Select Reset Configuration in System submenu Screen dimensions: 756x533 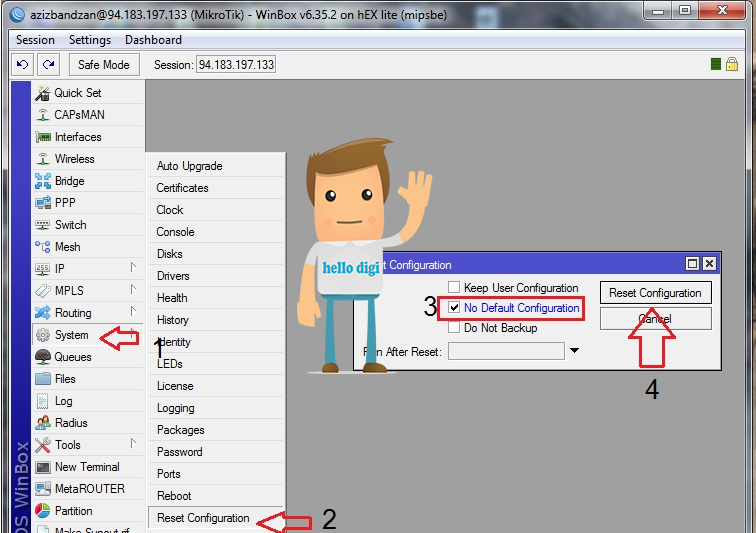[216, 518]
